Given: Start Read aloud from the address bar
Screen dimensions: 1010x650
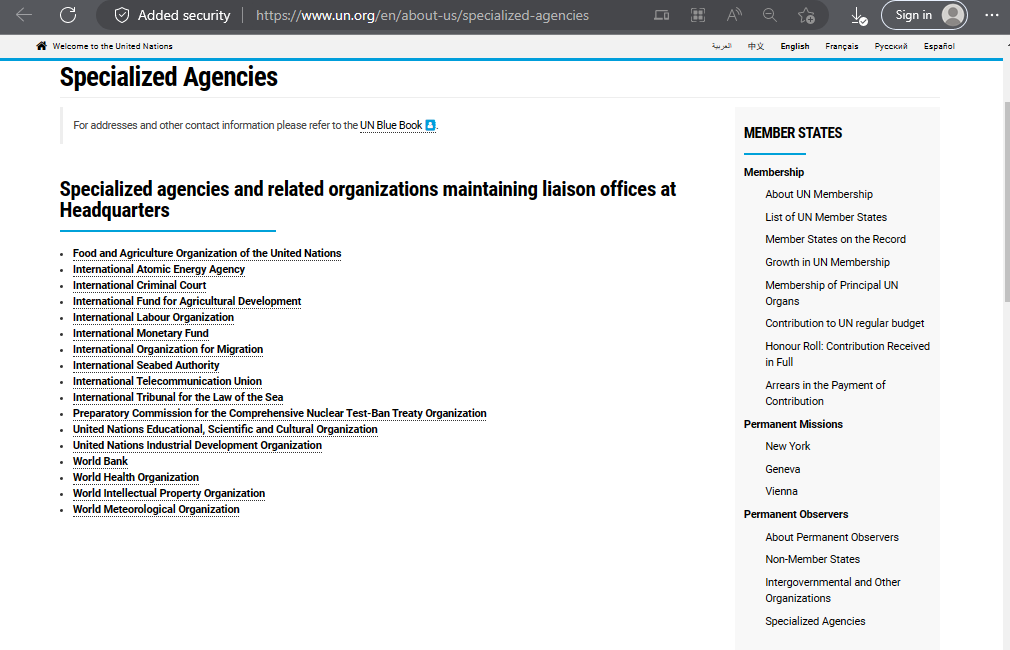Looking at the screenshot, I should point(734,15).
